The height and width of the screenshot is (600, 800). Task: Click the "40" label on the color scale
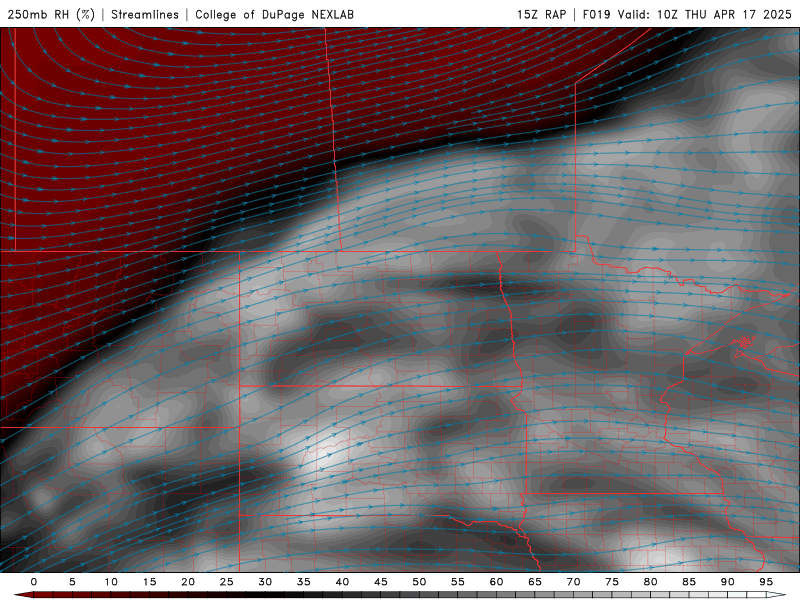click(x=342, y=582)
